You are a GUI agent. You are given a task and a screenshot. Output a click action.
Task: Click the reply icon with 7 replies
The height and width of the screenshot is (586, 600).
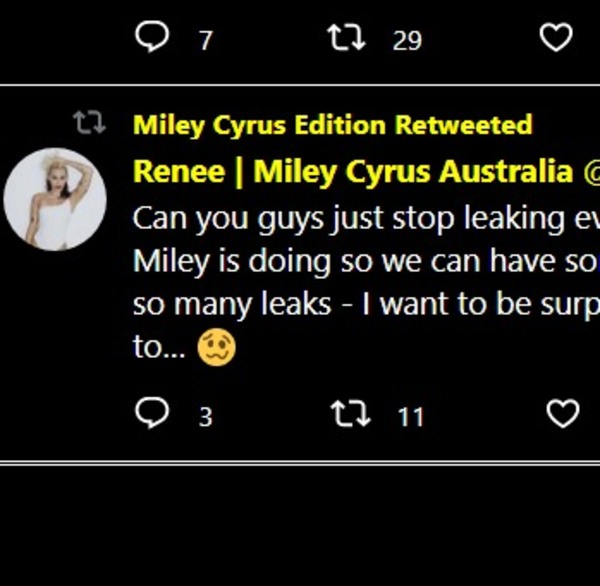150,39
